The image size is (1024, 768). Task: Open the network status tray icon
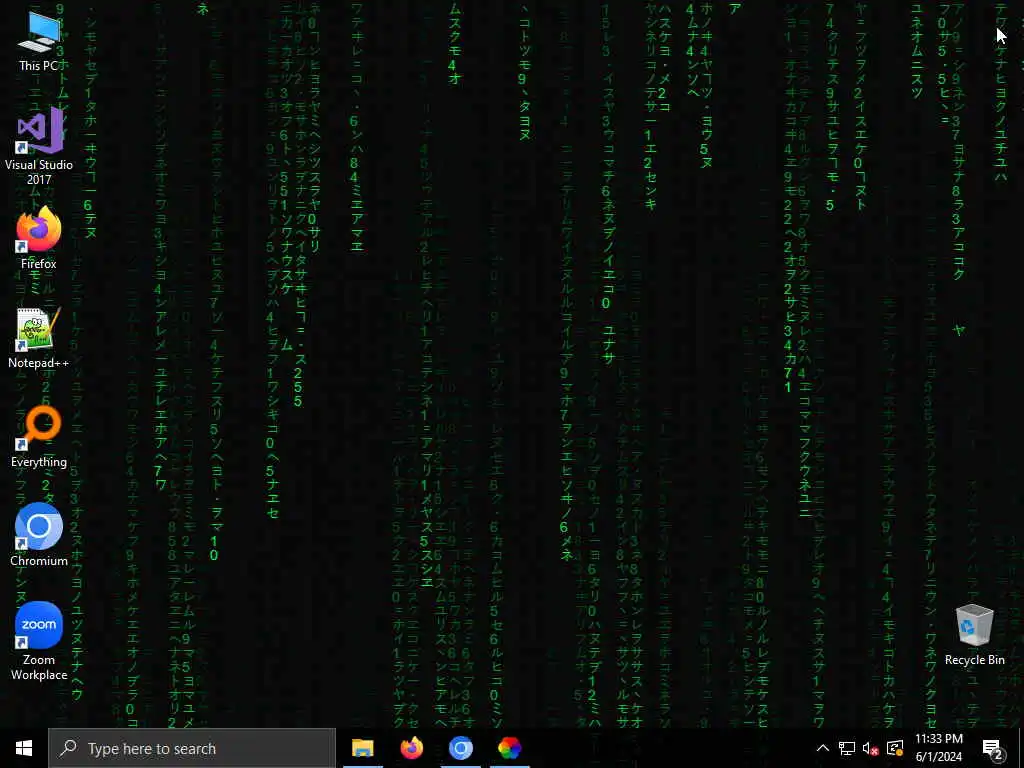pyautogui.click(x=847, y=748)
